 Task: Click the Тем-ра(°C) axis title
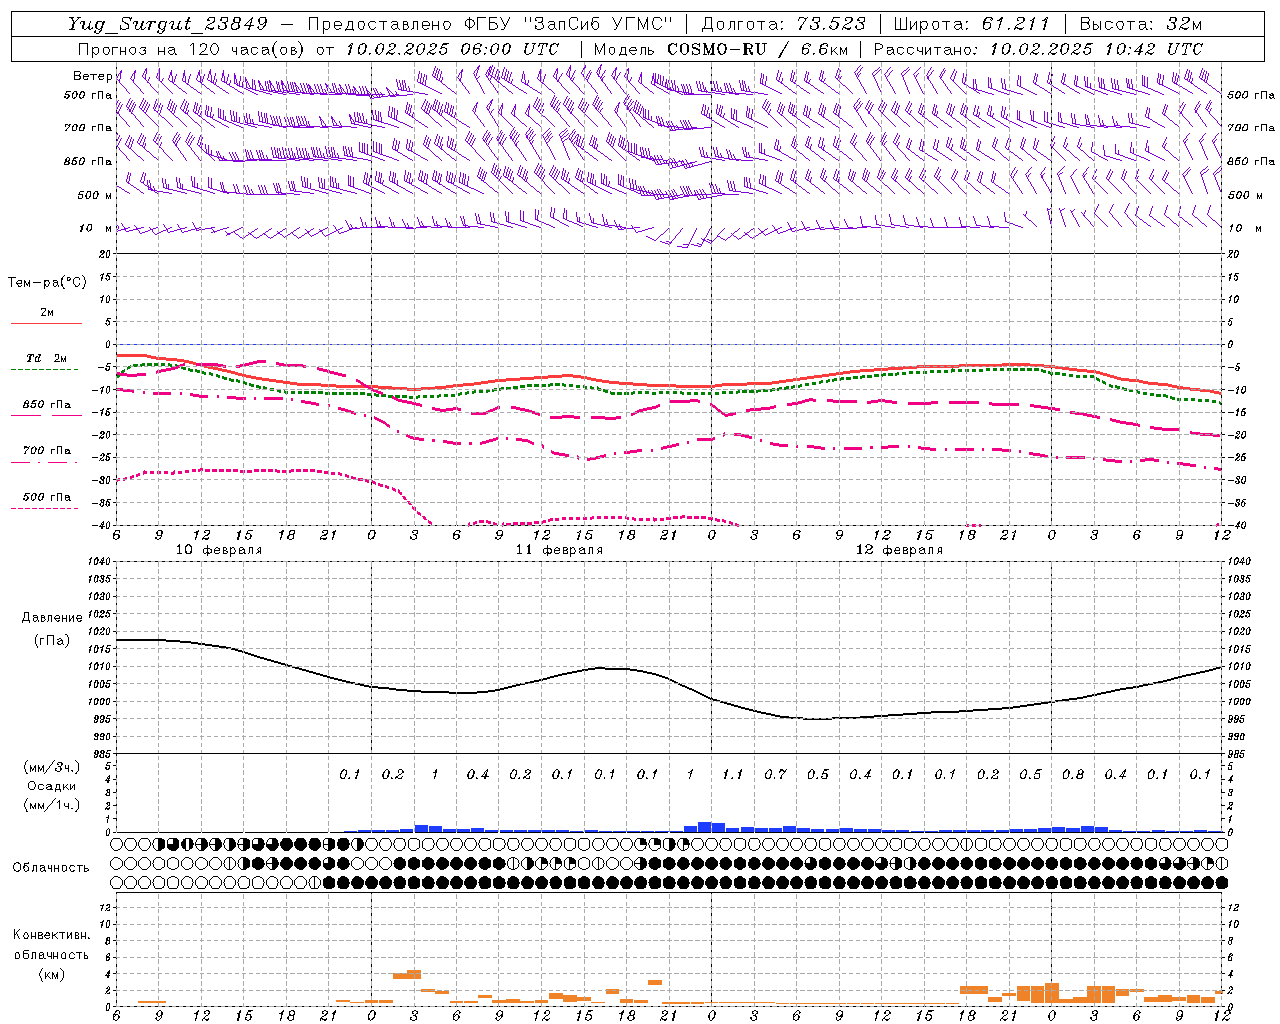click(47, 283)
